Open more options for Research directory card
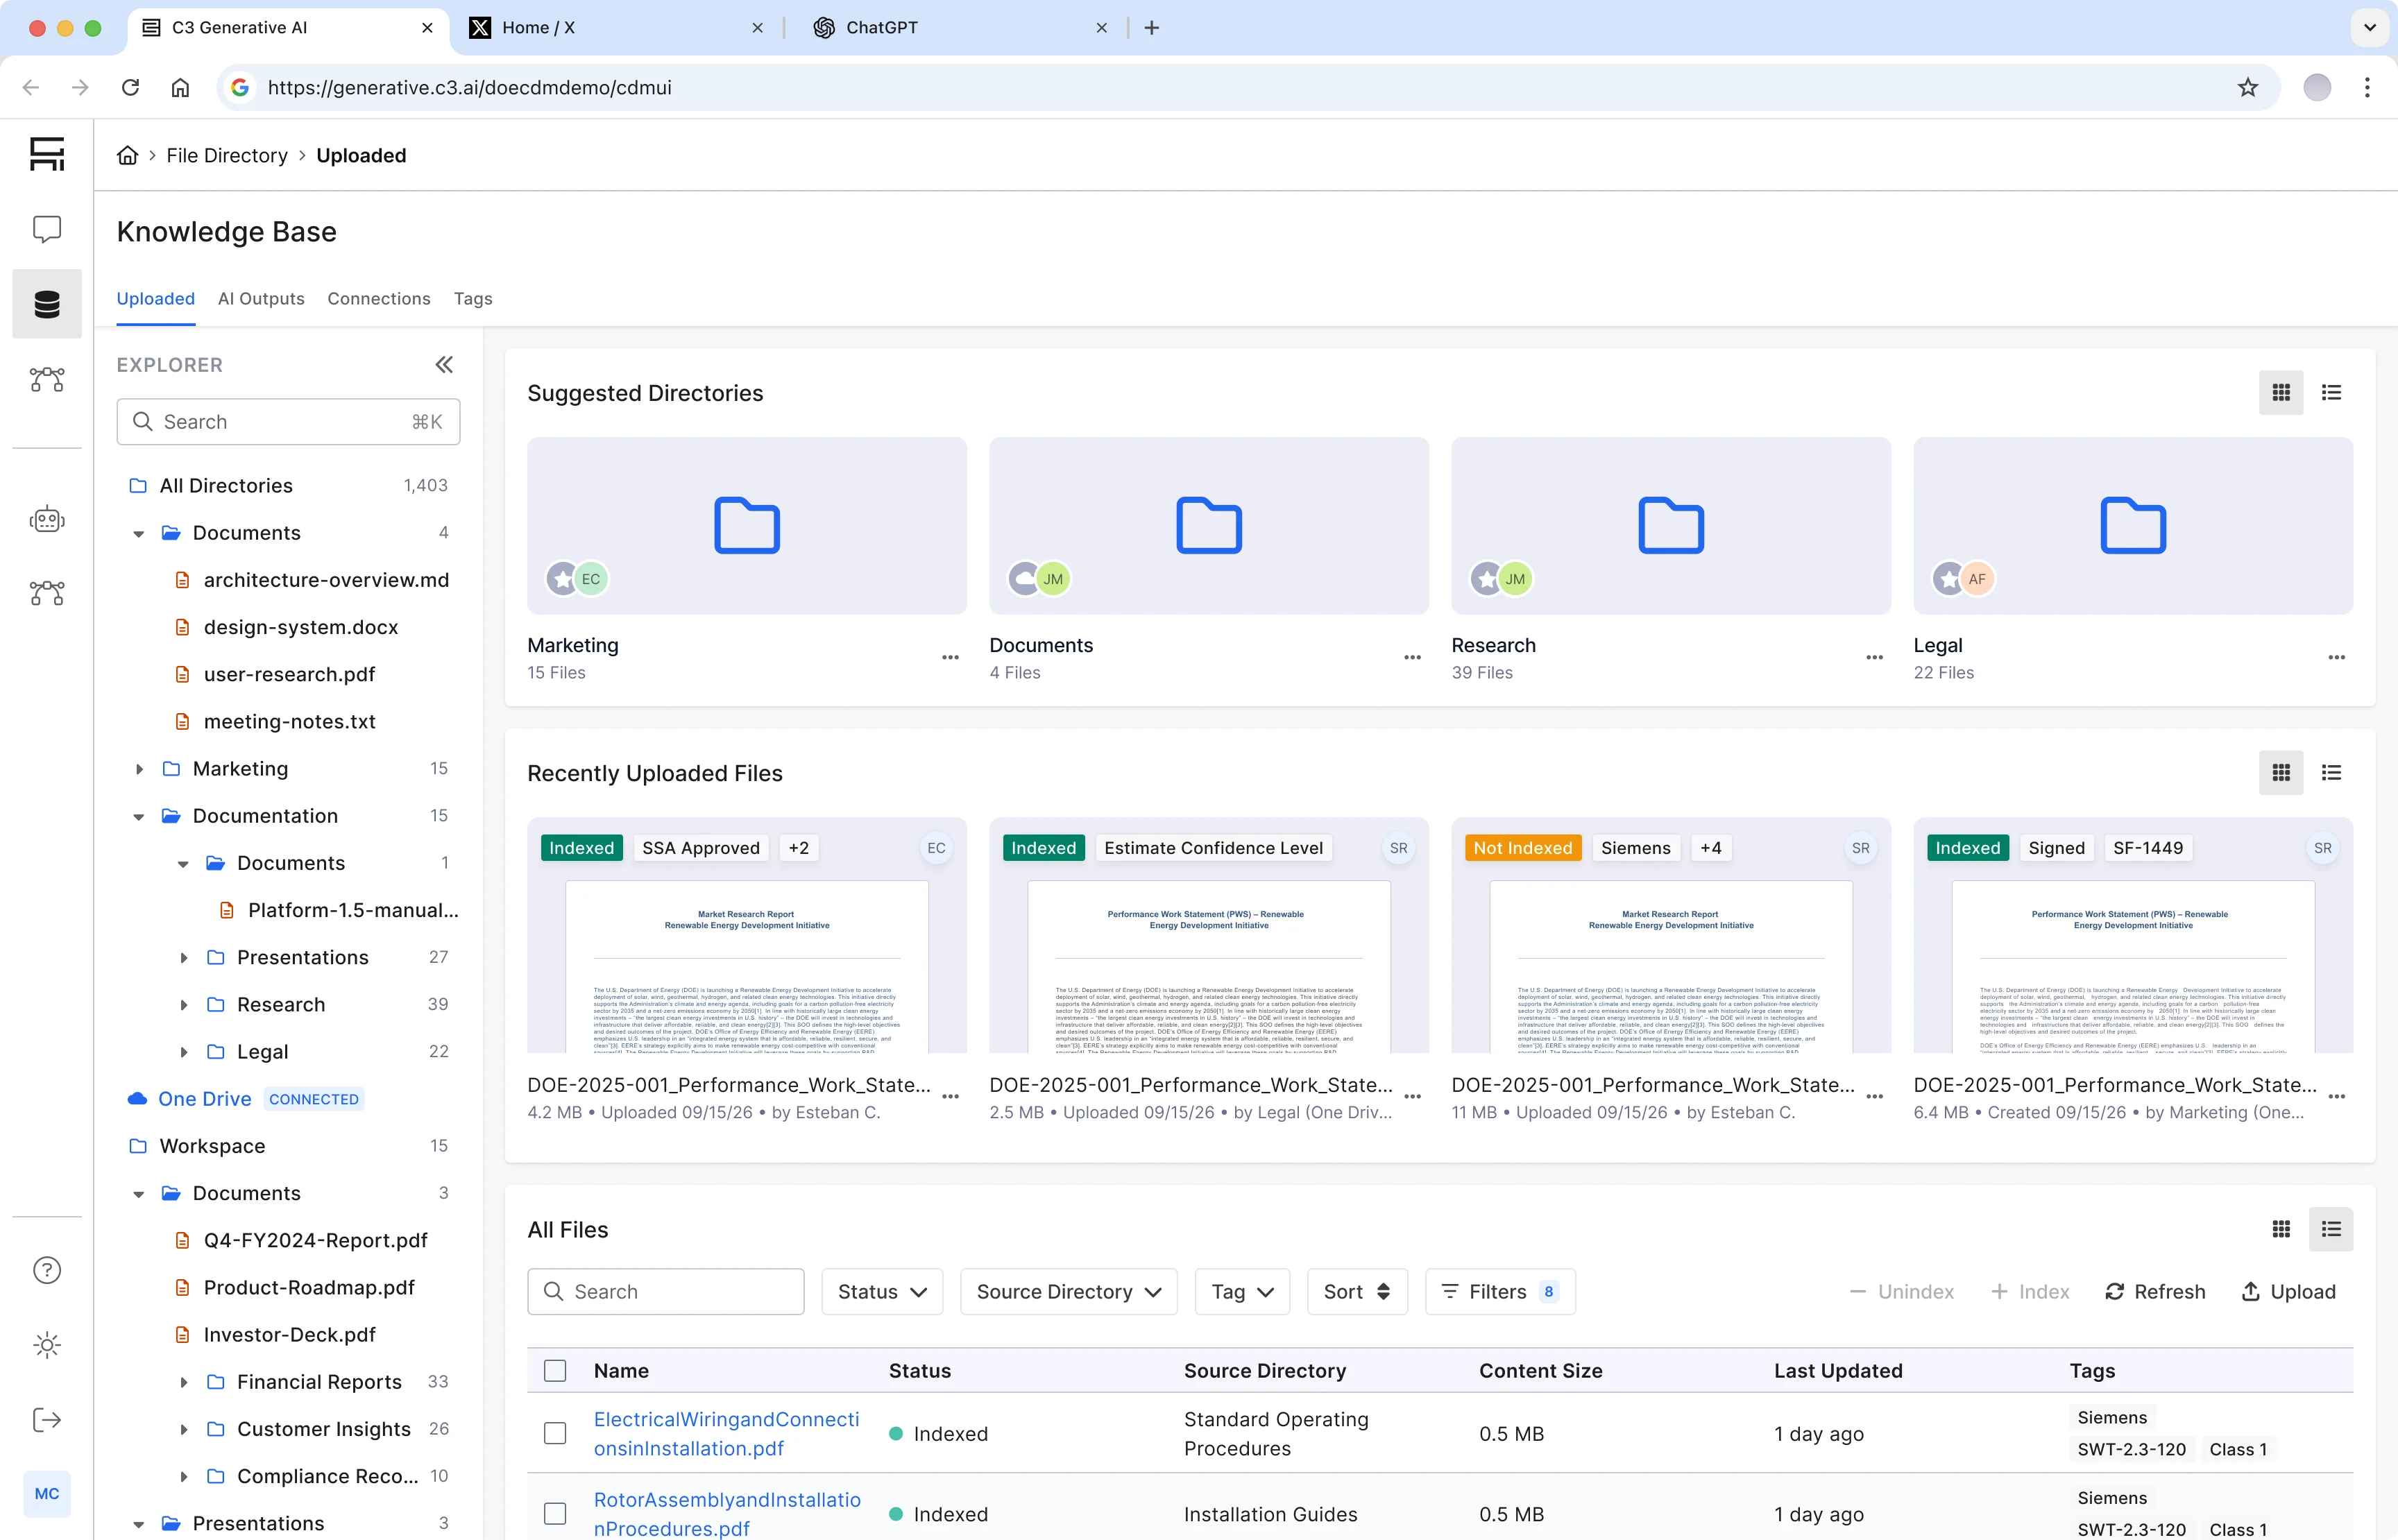The height and width of the screenshot is (1540, 2398). coord(1874,658)
